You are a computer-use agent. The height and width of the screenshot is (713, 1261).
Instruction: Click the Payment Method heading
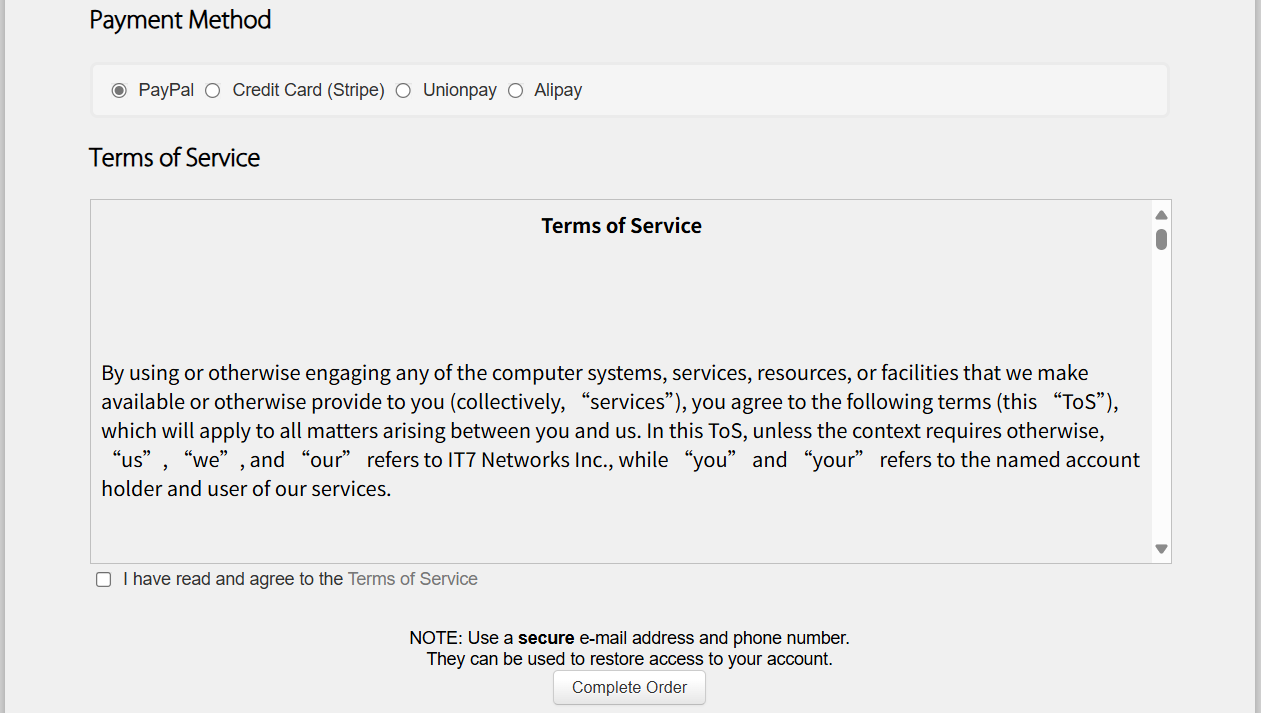point(180,20)
